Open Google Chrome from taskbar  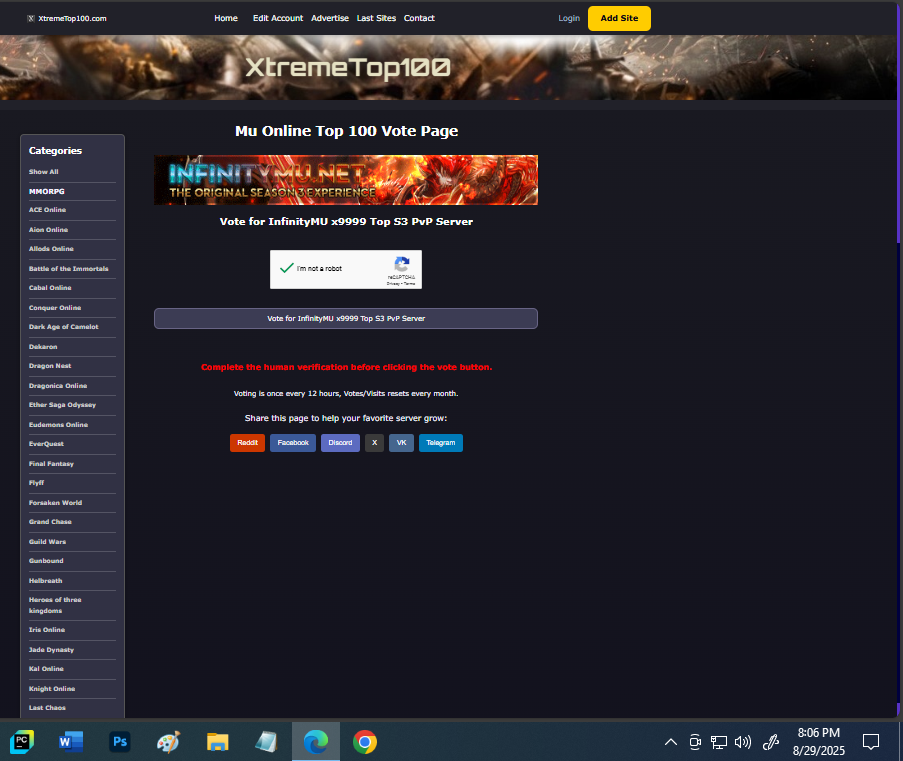click(365, 741)
